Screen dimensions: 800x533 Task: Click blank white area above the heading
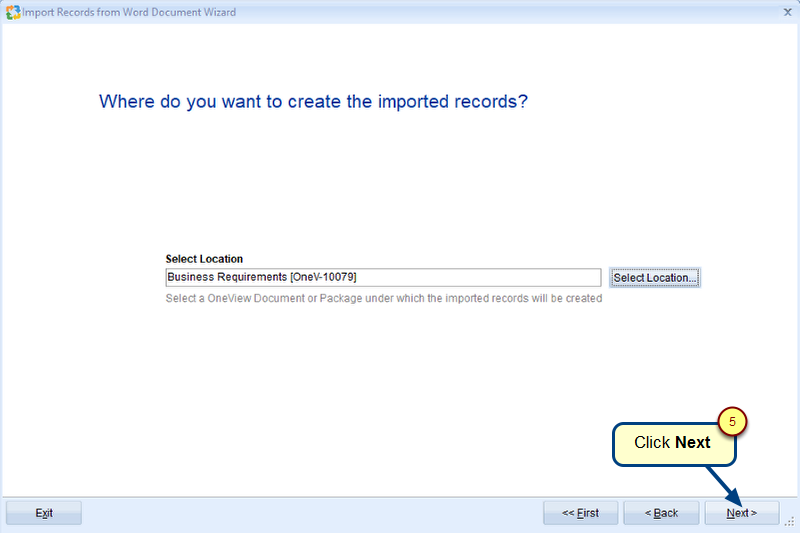[x=400, y=55]
